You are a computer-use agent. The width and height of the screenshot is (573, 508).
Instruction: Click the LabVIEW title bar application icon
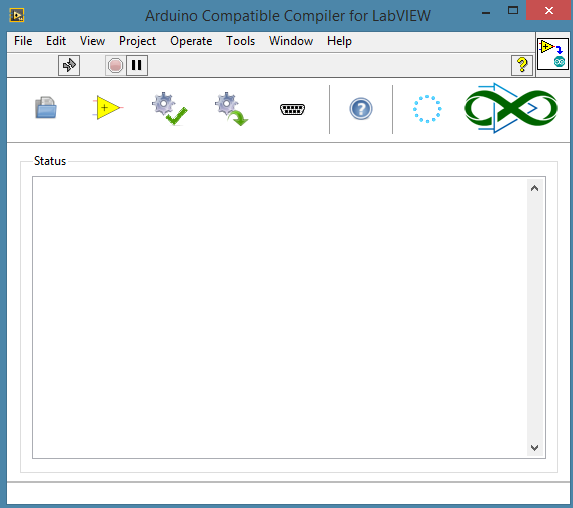pyautogui.click(x=17, y=15)
